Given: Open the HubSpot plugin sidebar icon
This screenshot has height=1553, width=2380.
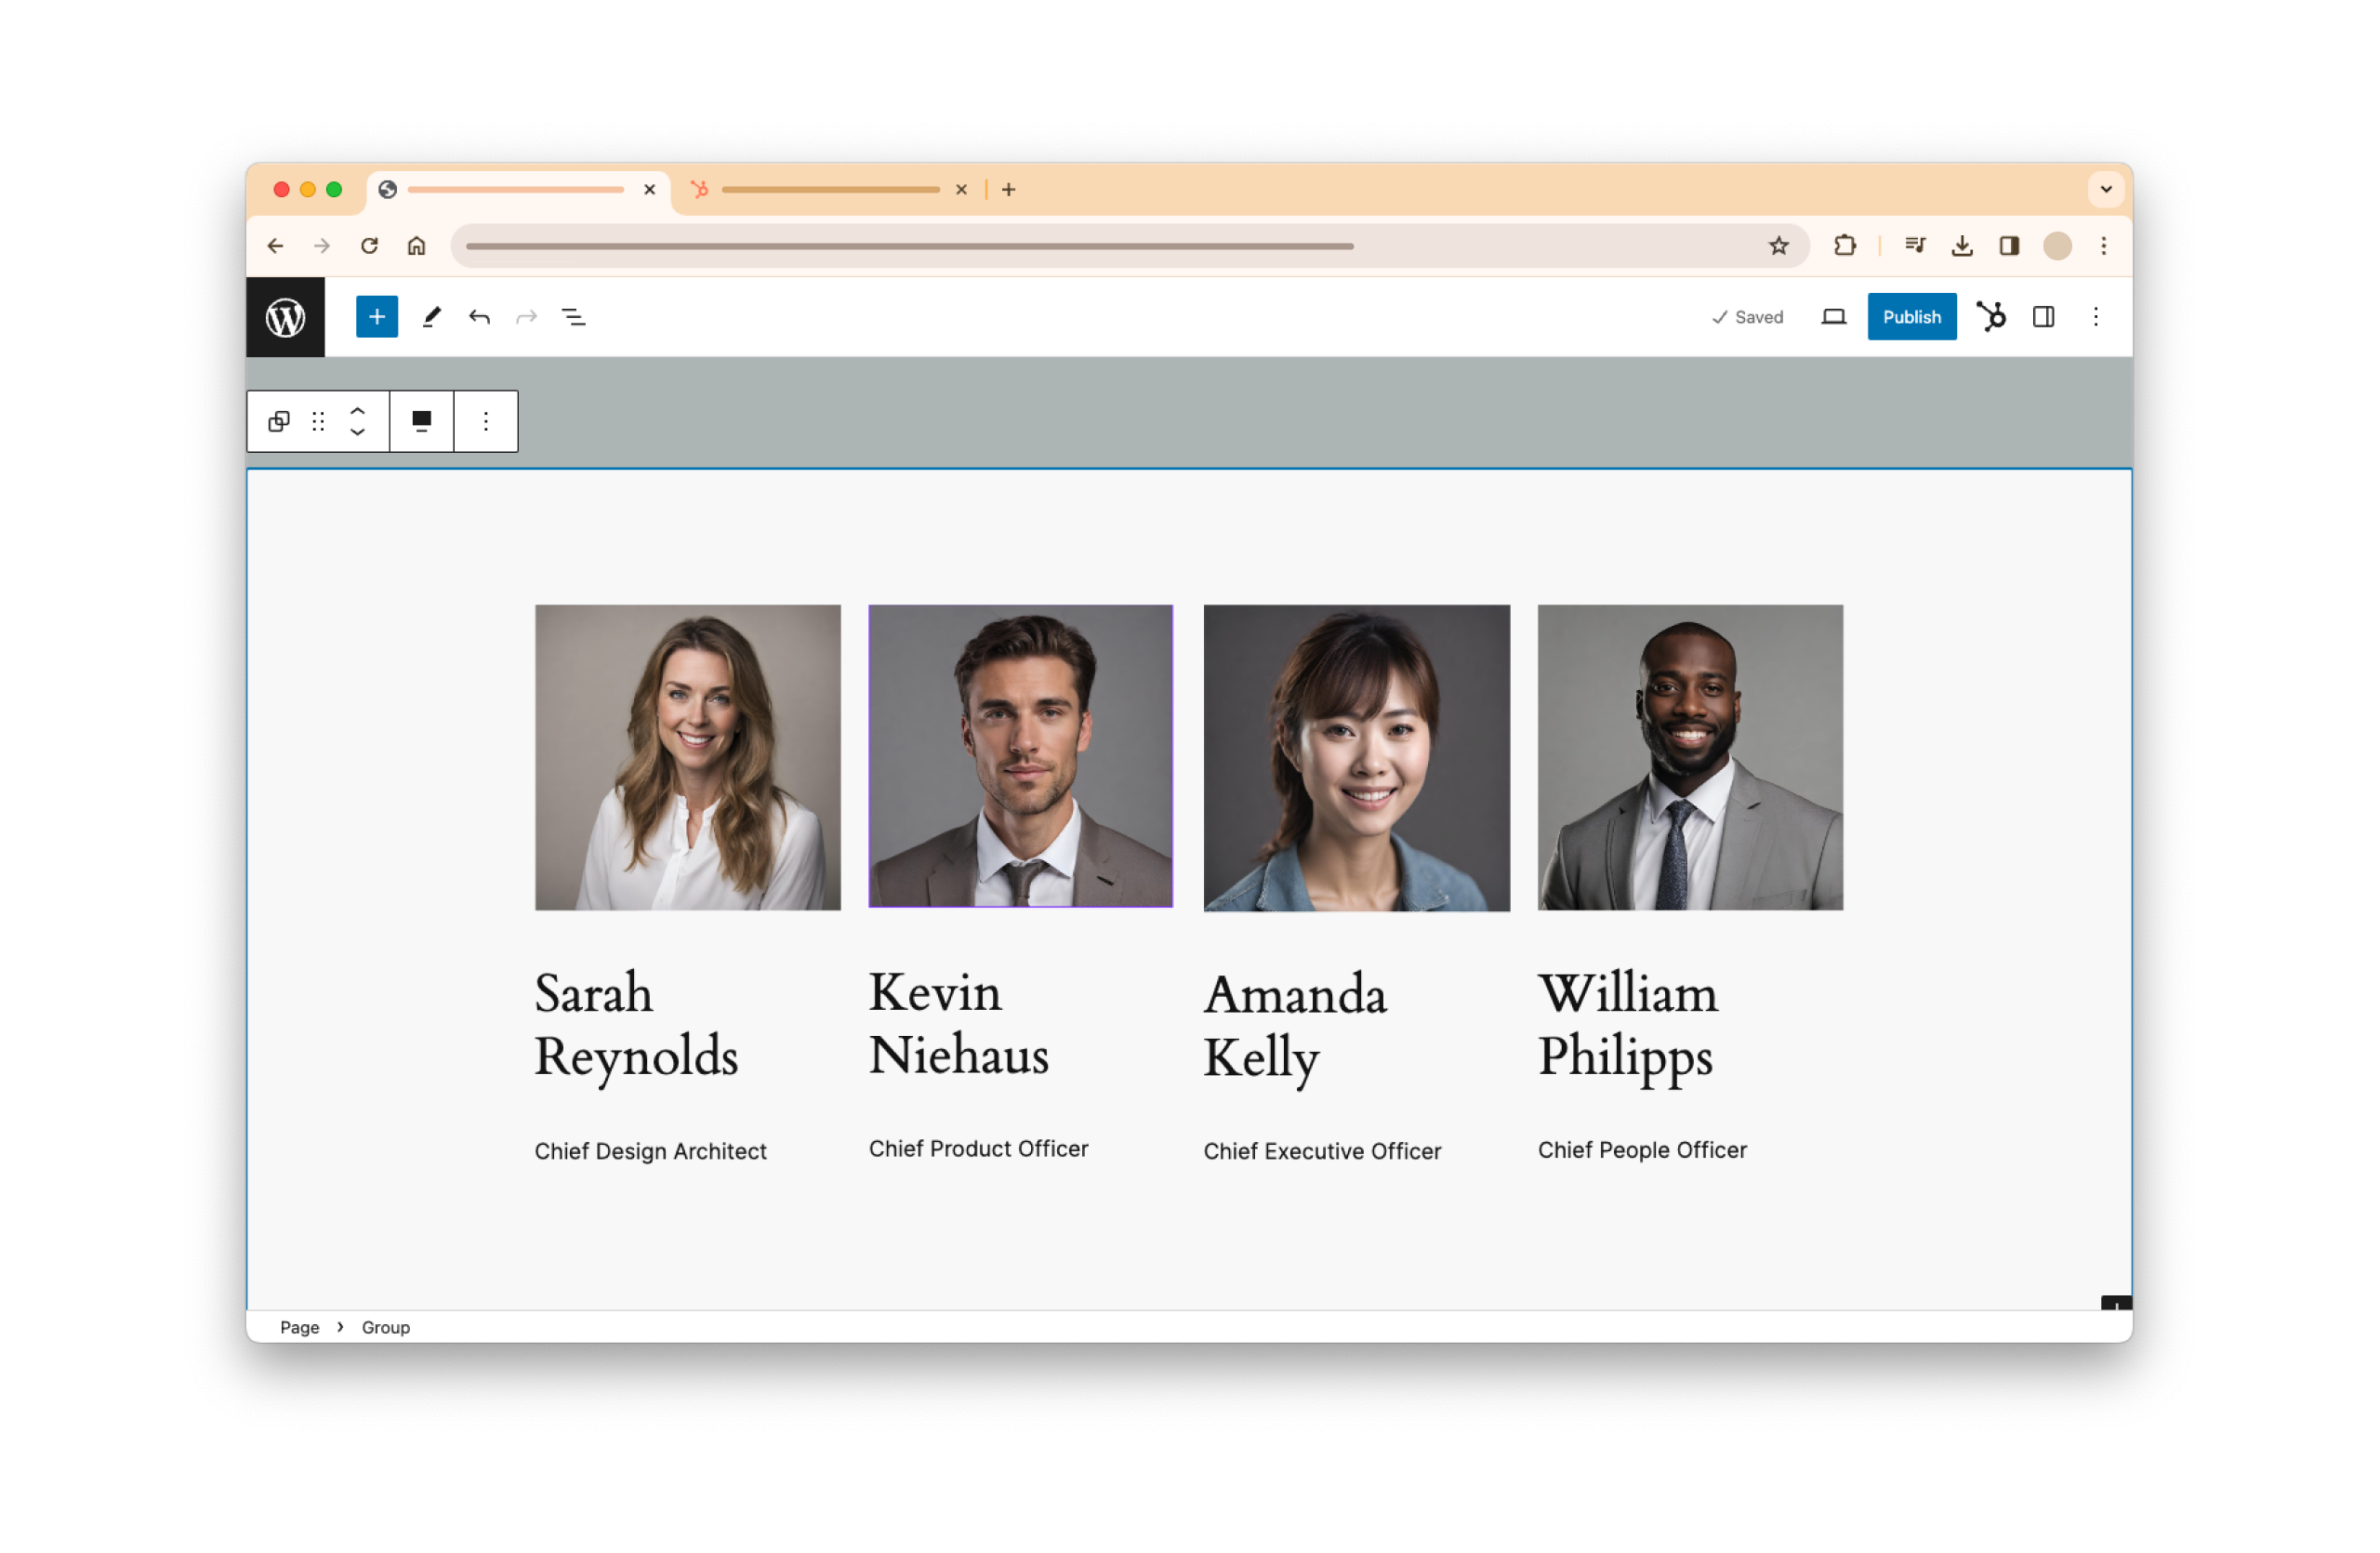Looking at the screenshot, I should (x=1990, y=317).
